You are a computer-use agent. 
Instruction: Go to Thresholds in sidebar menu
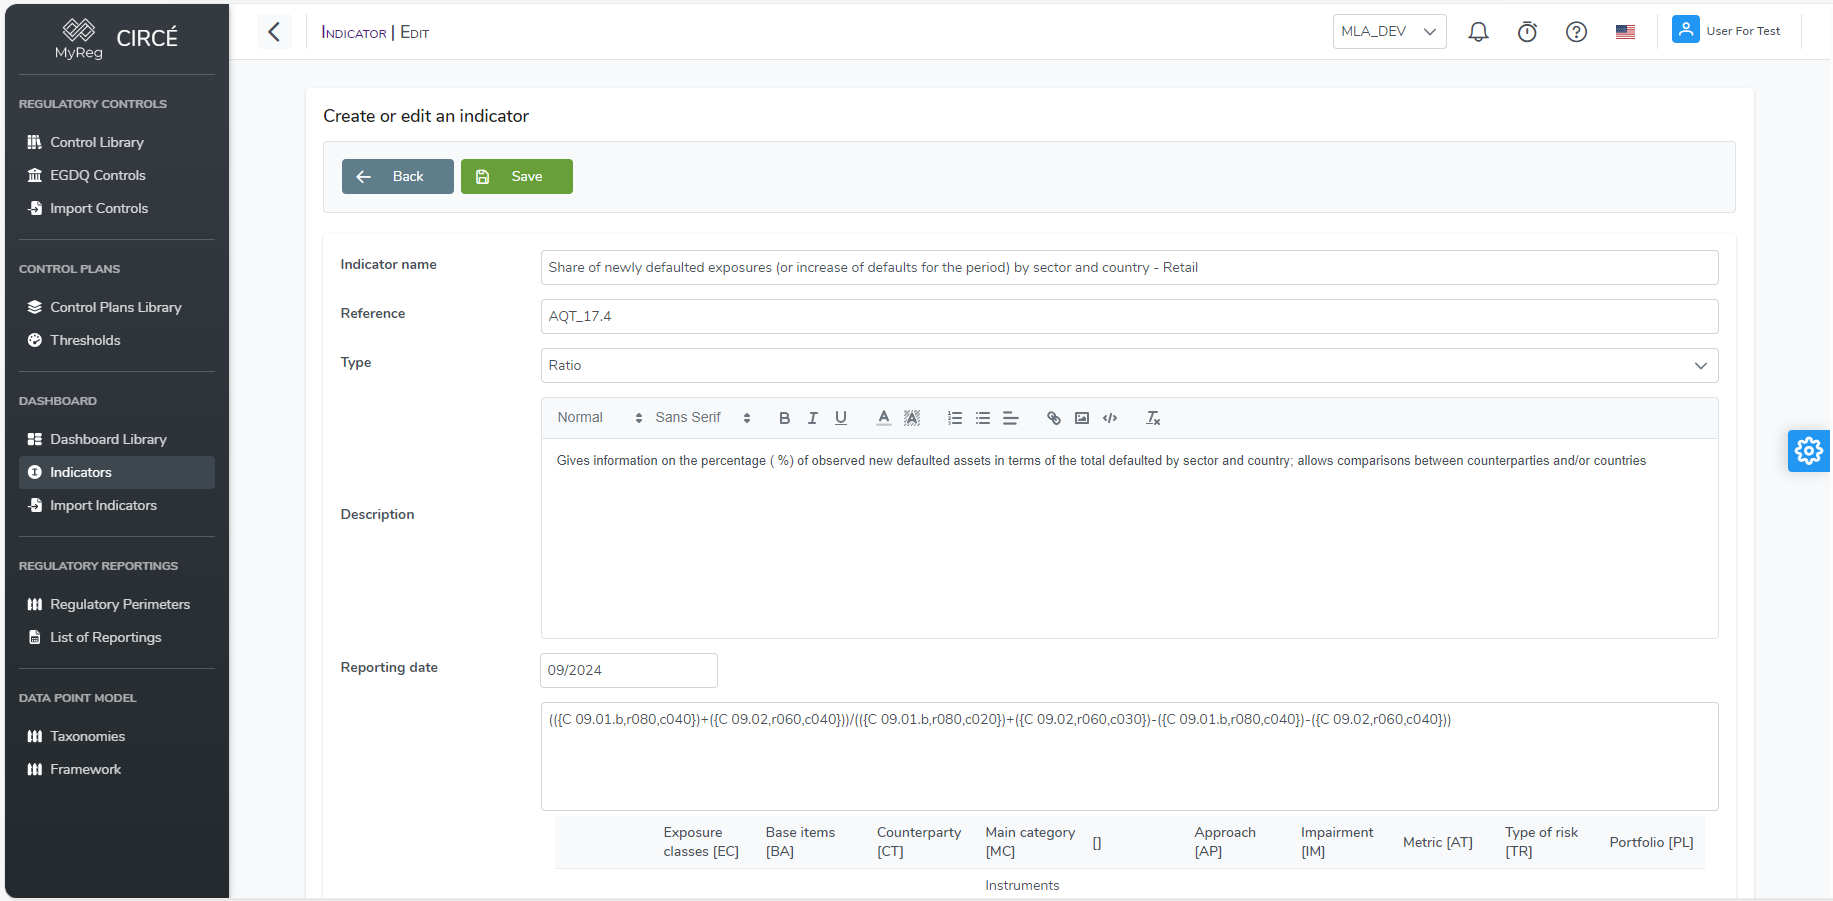point(85,340)
